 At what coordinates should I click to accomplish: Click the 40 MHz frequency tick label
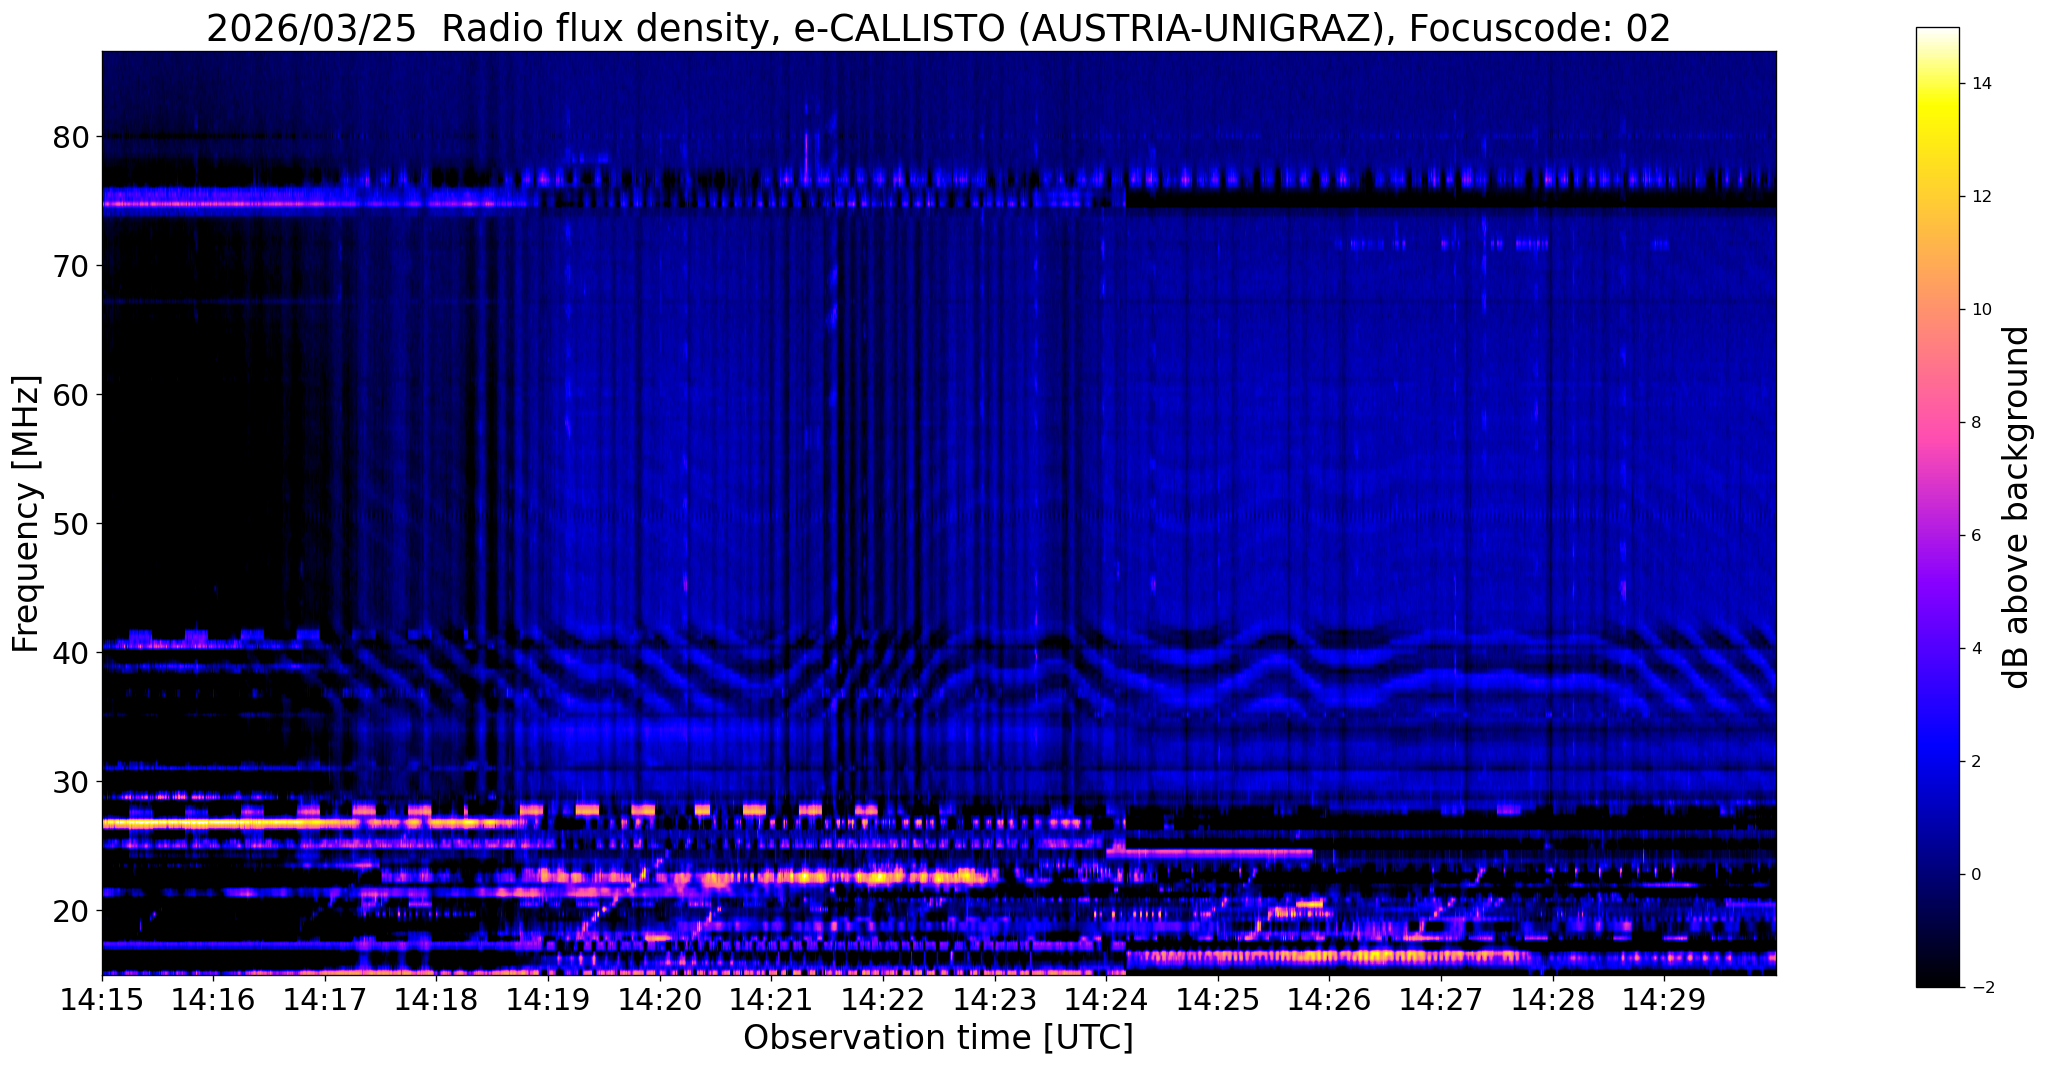70,652
